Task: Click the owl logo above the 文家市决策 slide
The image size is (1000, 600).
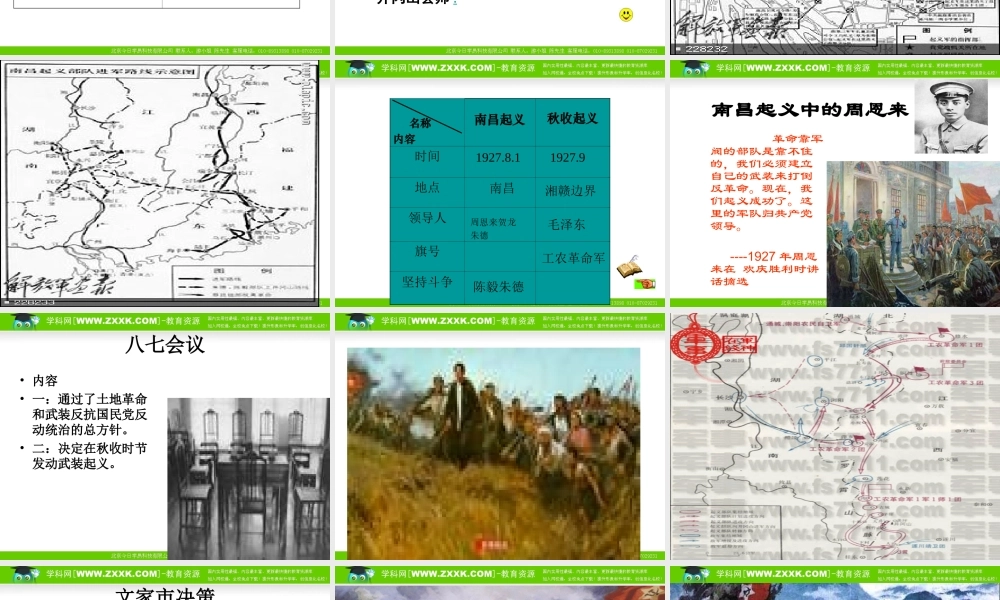Action: click(25, 574)
